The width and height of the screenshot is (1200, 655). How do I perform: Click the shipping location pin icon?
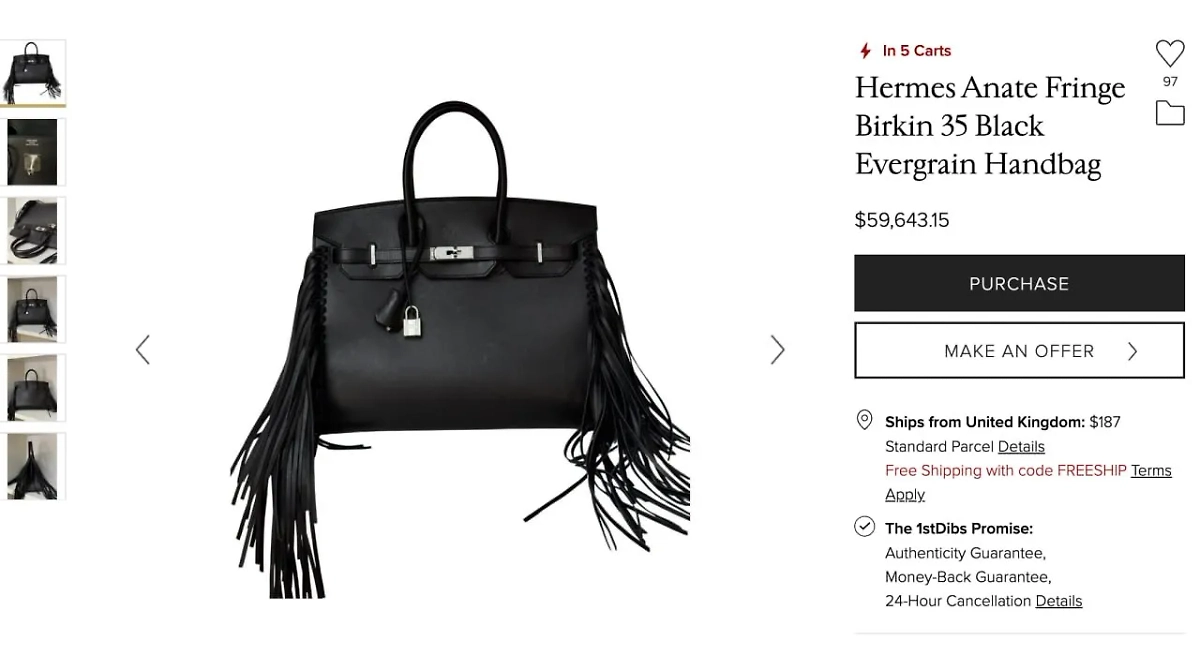[865, 420]
